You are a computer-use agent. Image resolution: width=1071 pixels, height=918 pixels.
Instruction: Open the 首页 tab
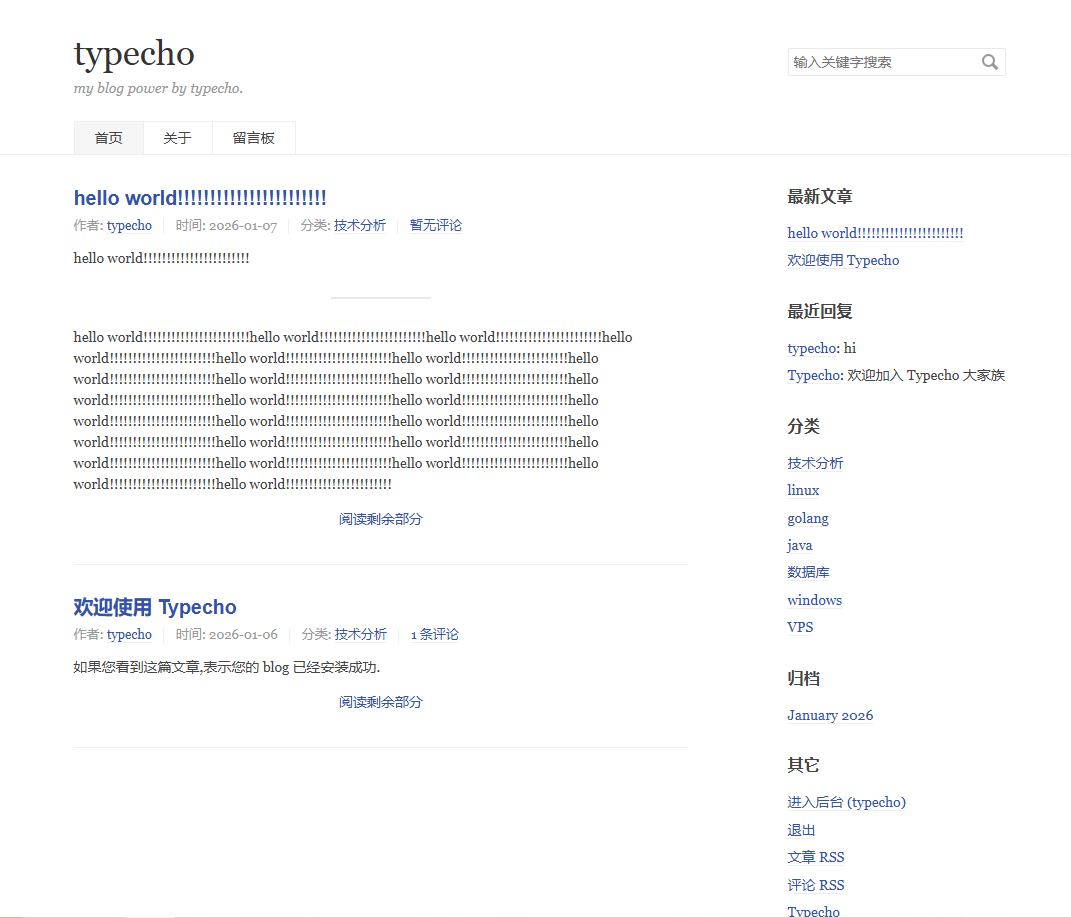[x=108, y=138]
